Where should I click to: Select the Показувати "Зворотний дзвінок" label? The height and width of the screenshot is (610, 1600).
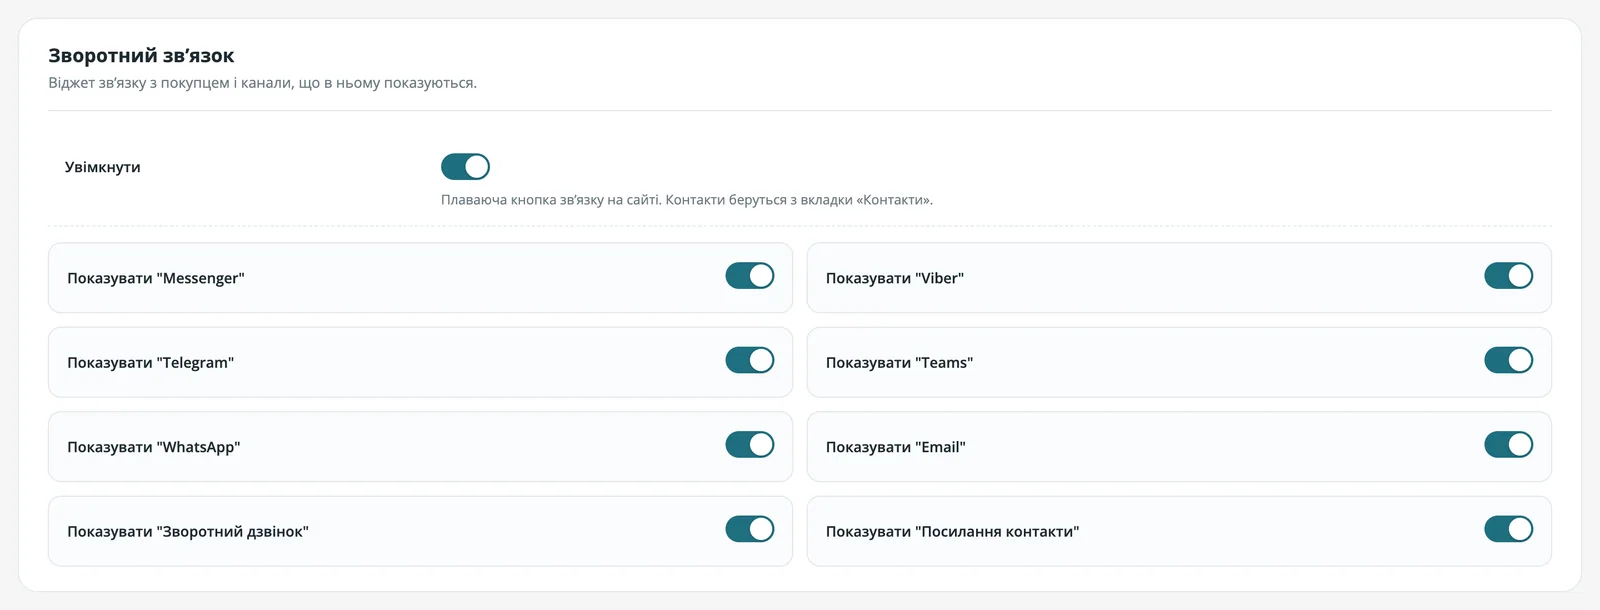pos(188,532)
